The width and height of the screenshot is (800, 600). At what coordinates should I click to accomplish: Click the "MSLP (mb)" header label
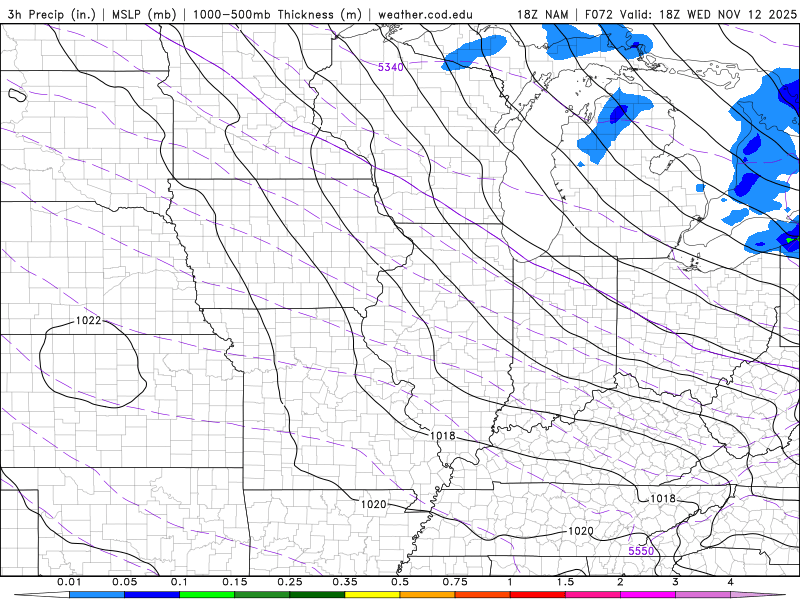pos(144,14)
